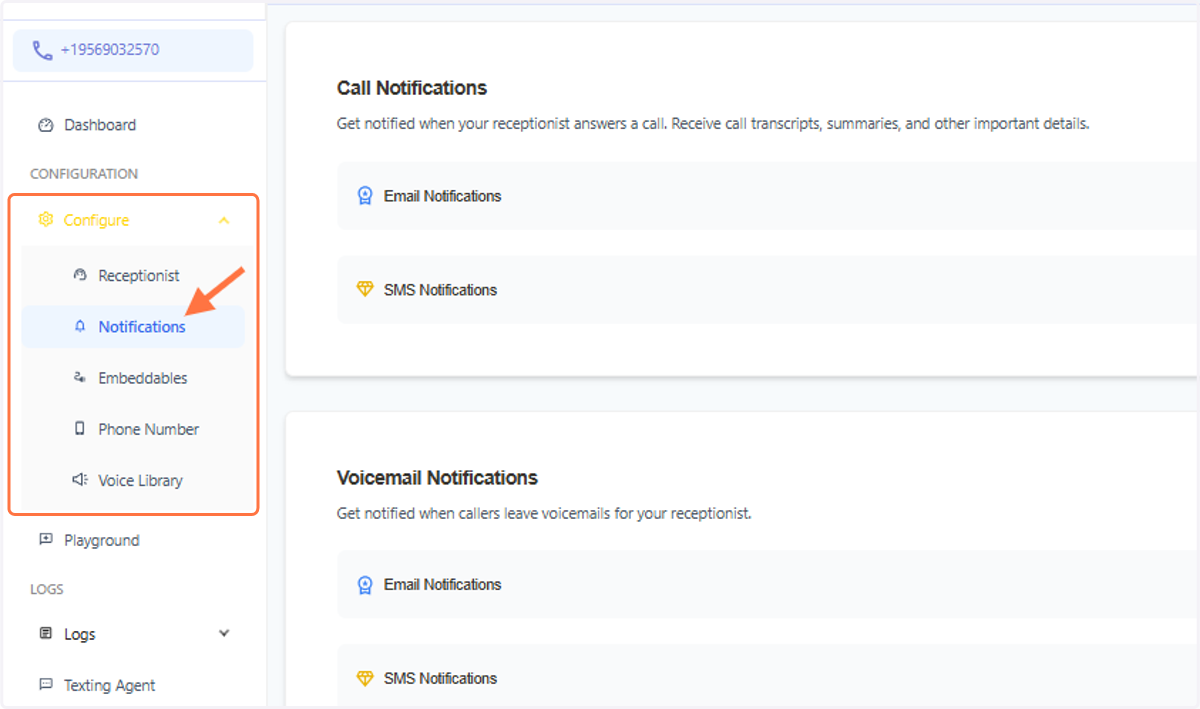1200x709 pixels.
Task: Click the CONFIGURATION section label
Action: 84,174
